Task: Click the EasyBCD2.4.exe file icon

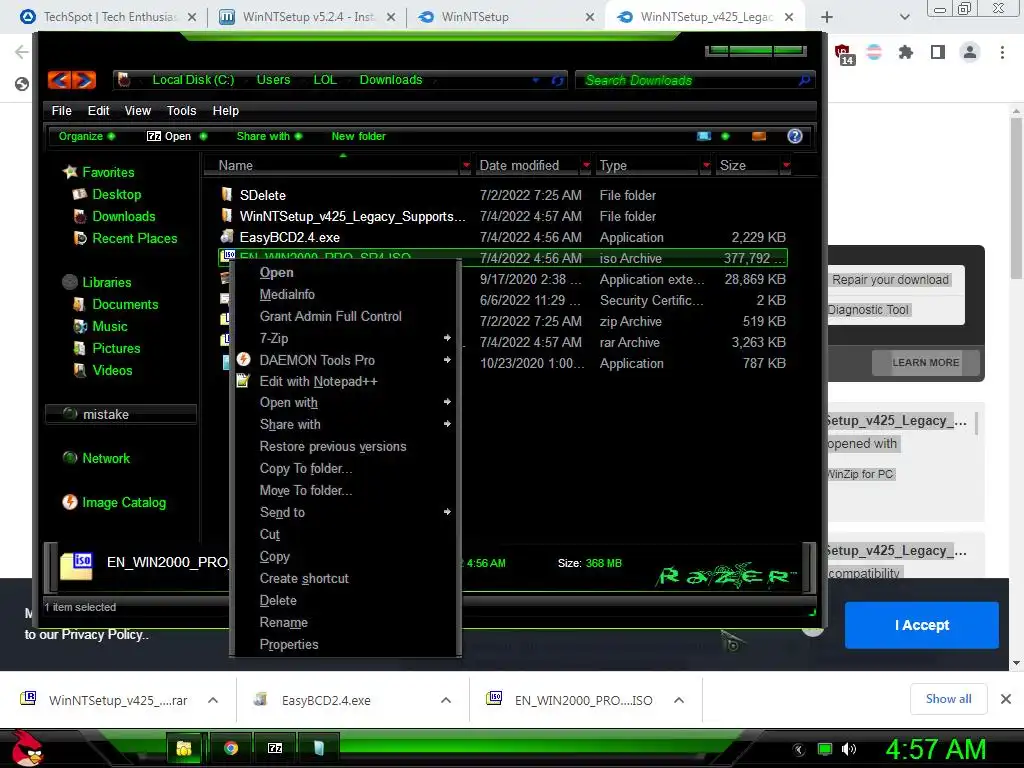Action: (x=227, y=236)
